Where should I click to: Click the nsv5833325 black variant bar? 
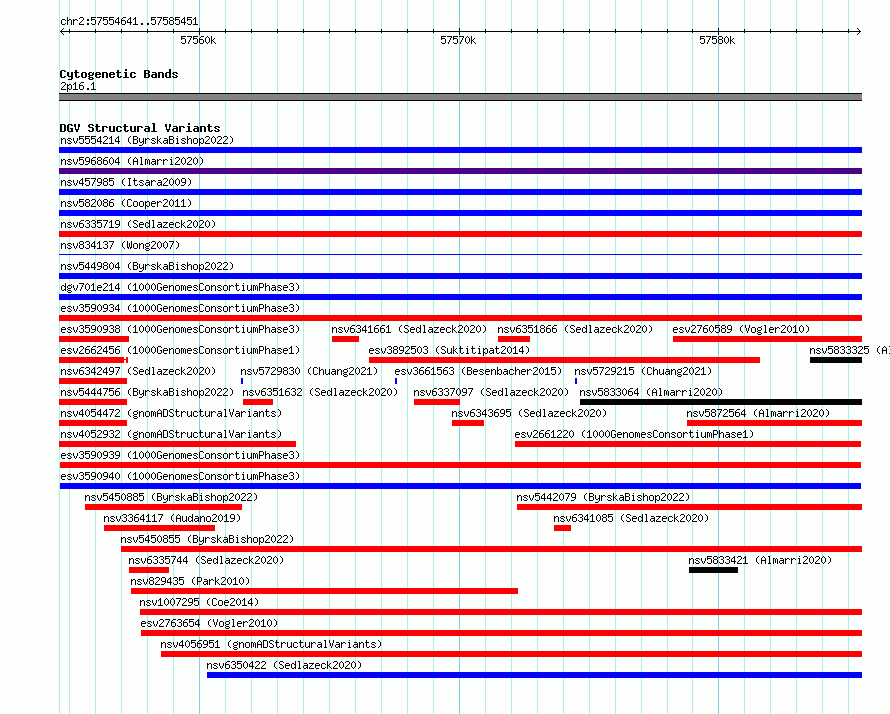point(836,360)
